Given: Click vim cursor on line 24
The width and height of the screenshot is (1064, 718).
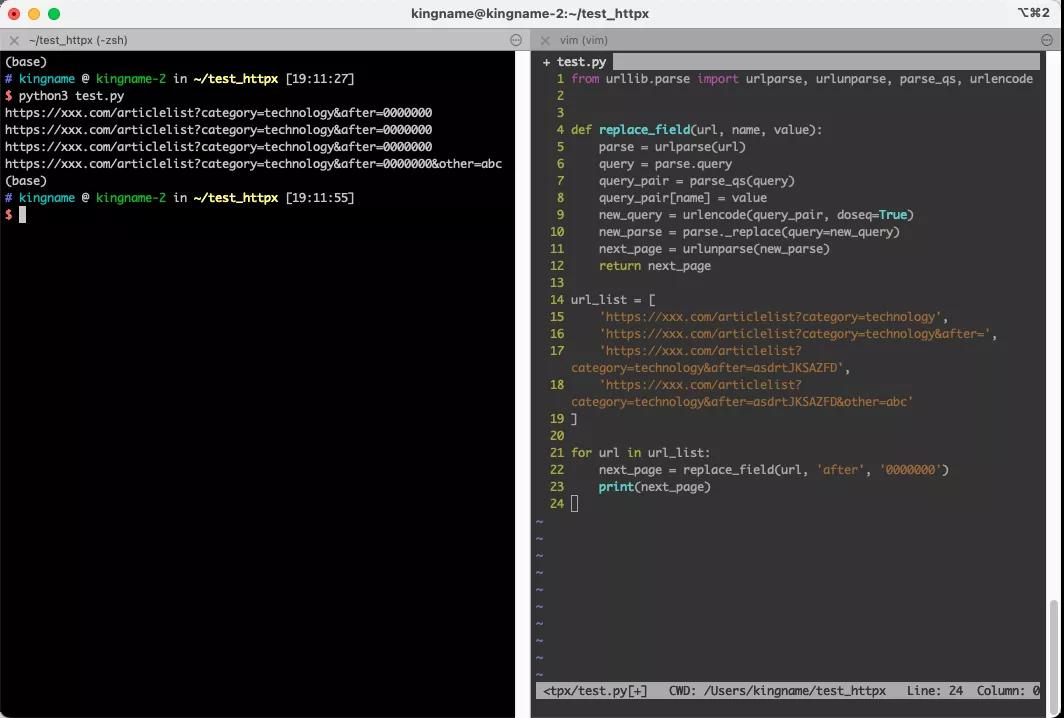Looking at the screenshot, I should point(575,503).
